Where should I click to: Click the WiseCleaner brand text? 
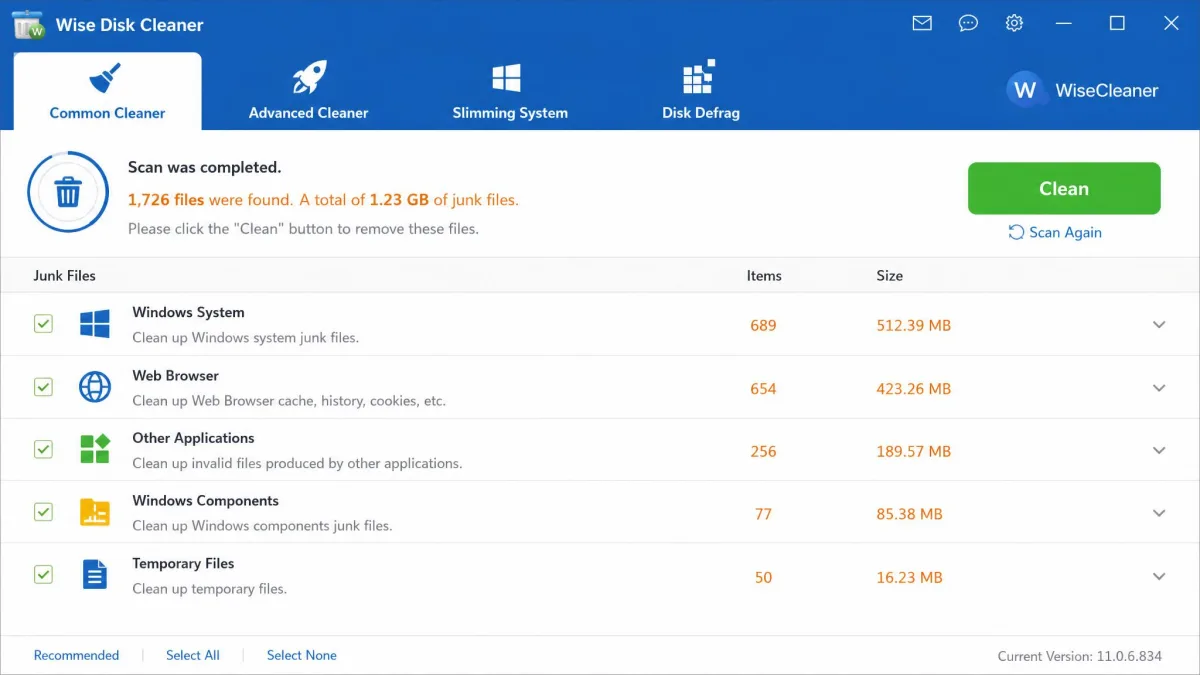point(1106,90)
